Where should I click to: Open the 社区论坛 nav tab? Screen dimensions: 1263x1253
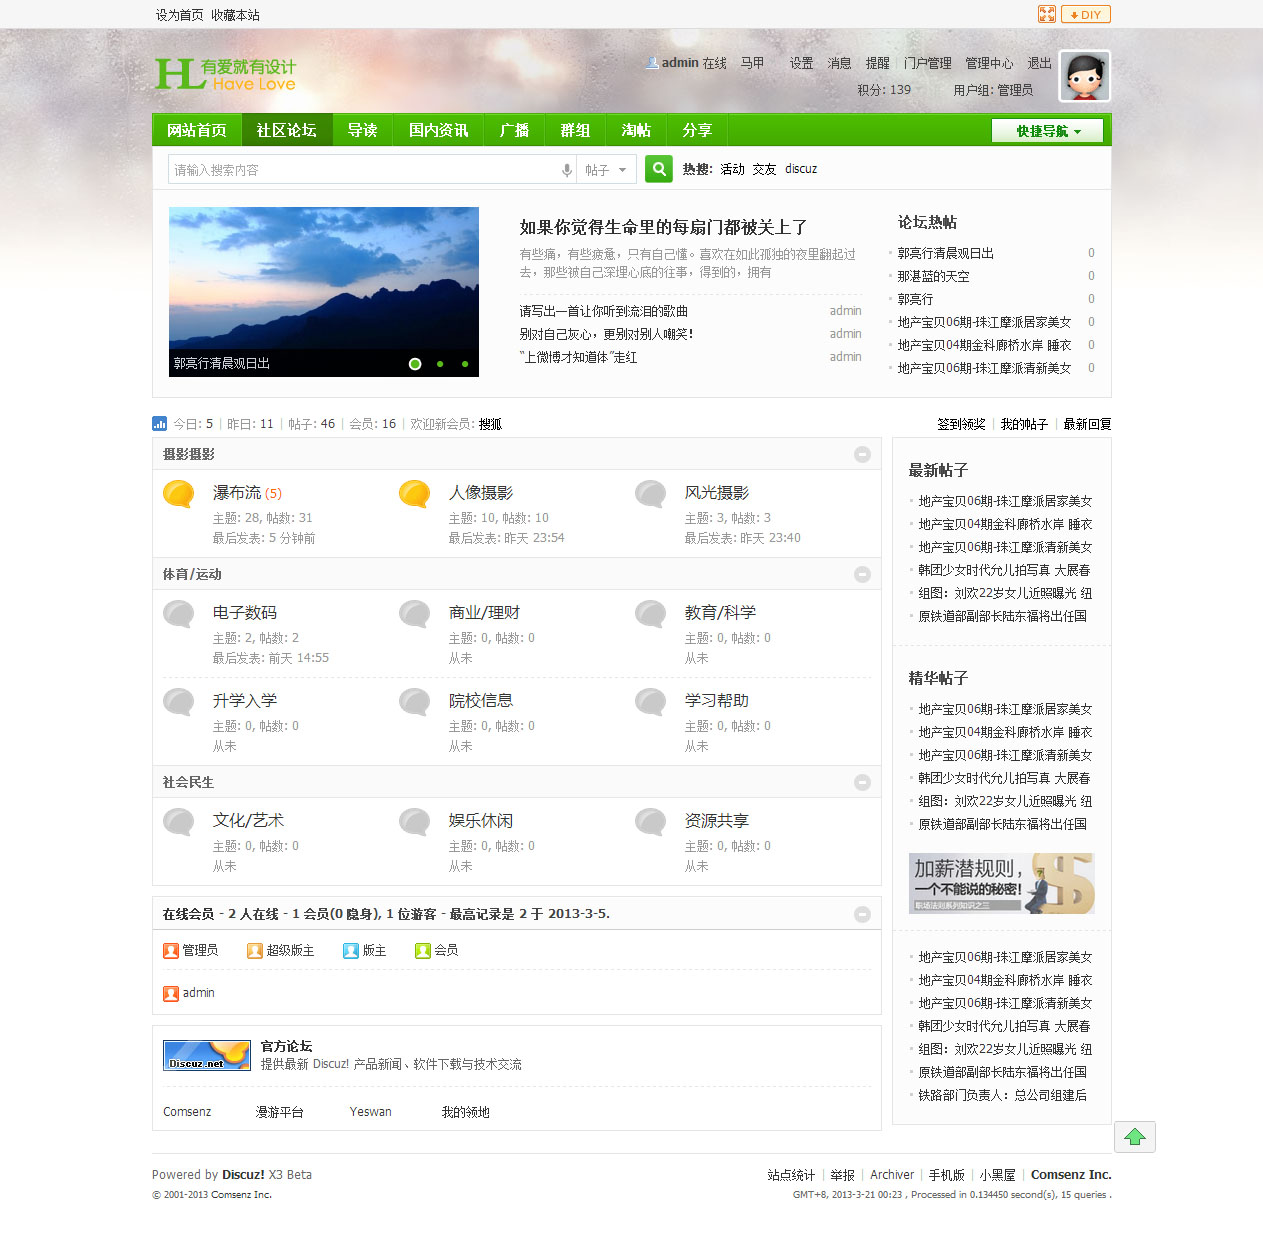[x=287, y=130]
